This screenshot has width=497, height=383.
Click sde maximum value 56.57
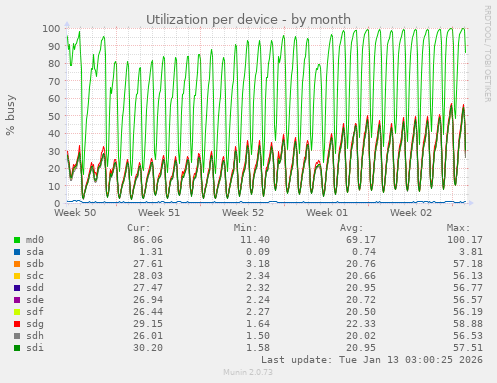(468, 300)
